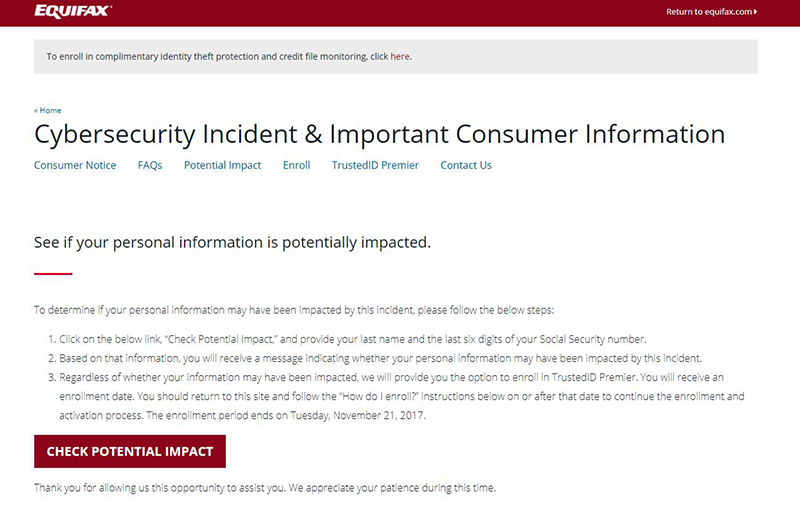View the TrustedID Premier tab

point(375,165)
